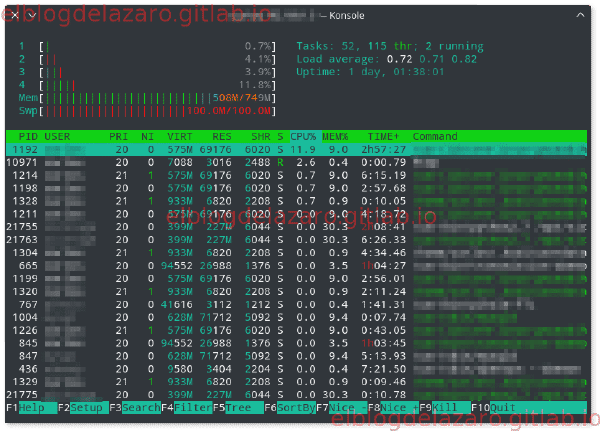Select the process row with PID 1198
This screenshot has width=600, height=432.
click(296, 188)
